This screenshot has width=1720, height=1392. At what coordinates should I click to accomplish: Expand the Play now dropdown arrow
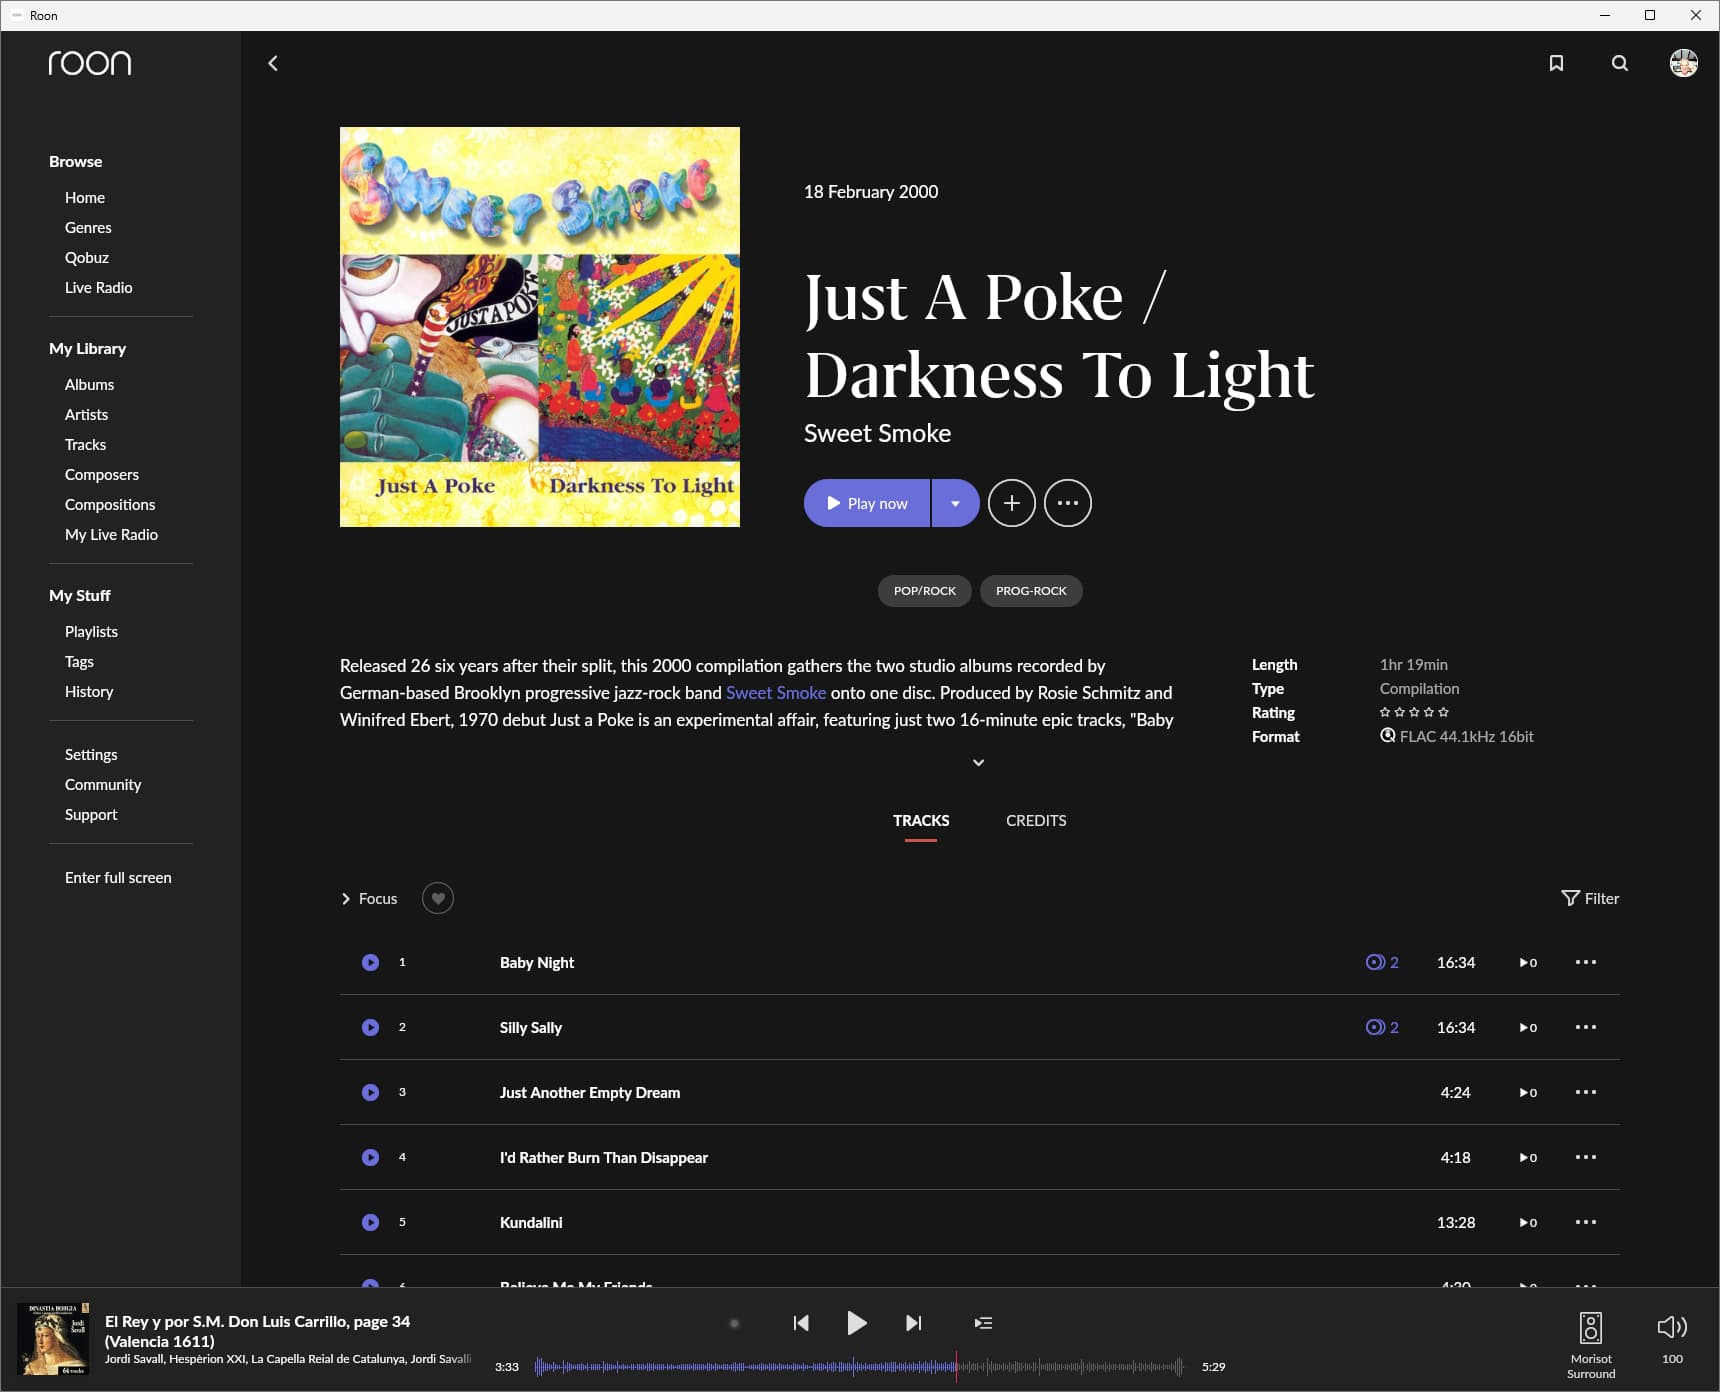(954, 503)
